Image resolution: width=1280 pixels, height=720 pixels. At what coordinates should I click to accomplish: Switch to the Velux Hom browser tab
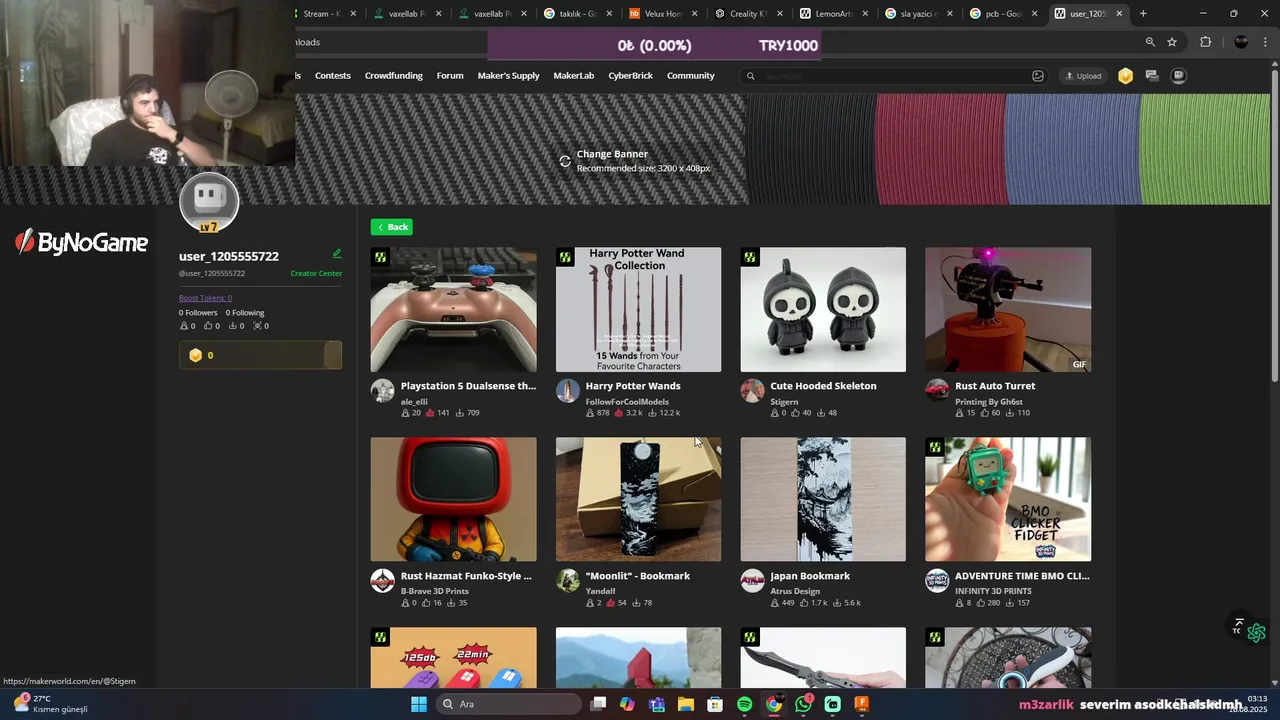(662, 14)
